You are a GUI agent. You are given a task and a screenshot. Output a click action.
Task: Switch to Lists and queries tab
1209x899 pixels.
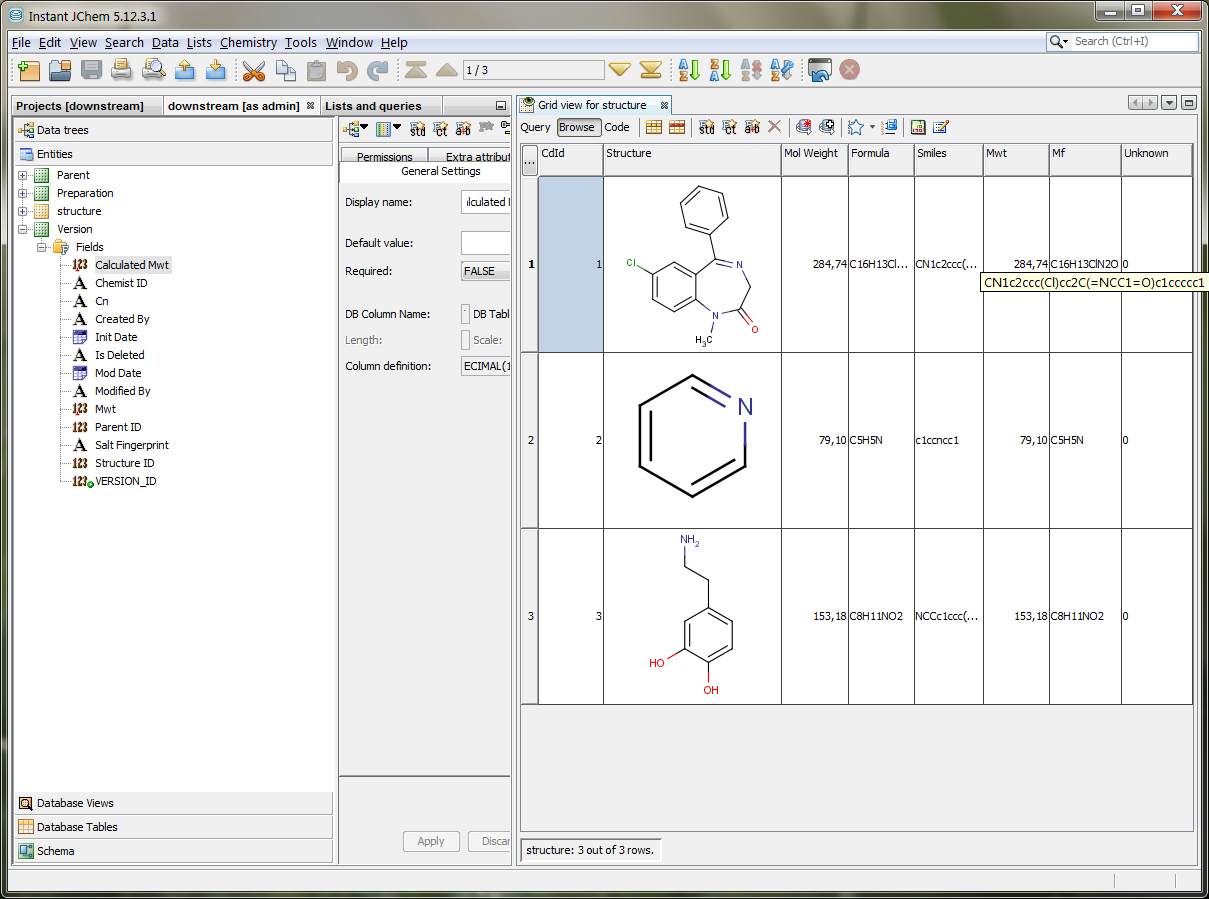pyautogui.click(x=373, y=106)
